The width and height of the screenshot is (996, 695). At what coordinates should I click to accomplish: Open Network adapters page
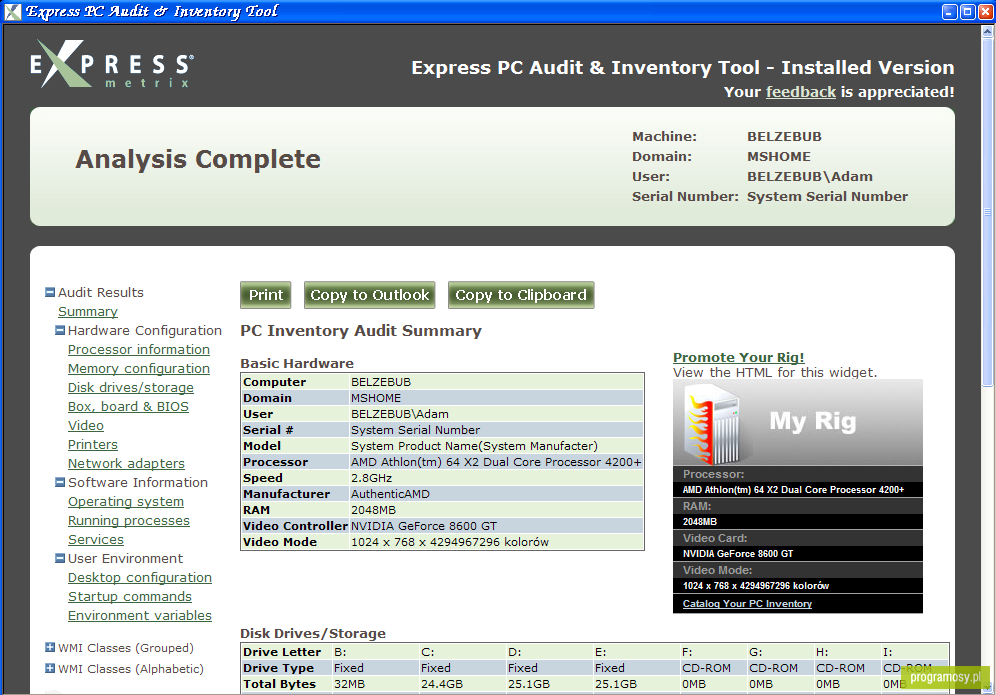pyautogui.click(x=126, y=464)
